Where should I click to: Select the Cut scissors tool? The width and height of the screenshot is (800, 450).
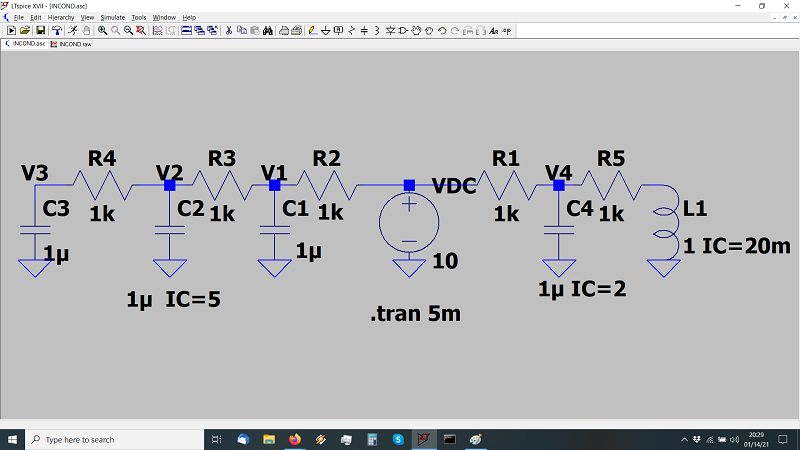point(229,31)
